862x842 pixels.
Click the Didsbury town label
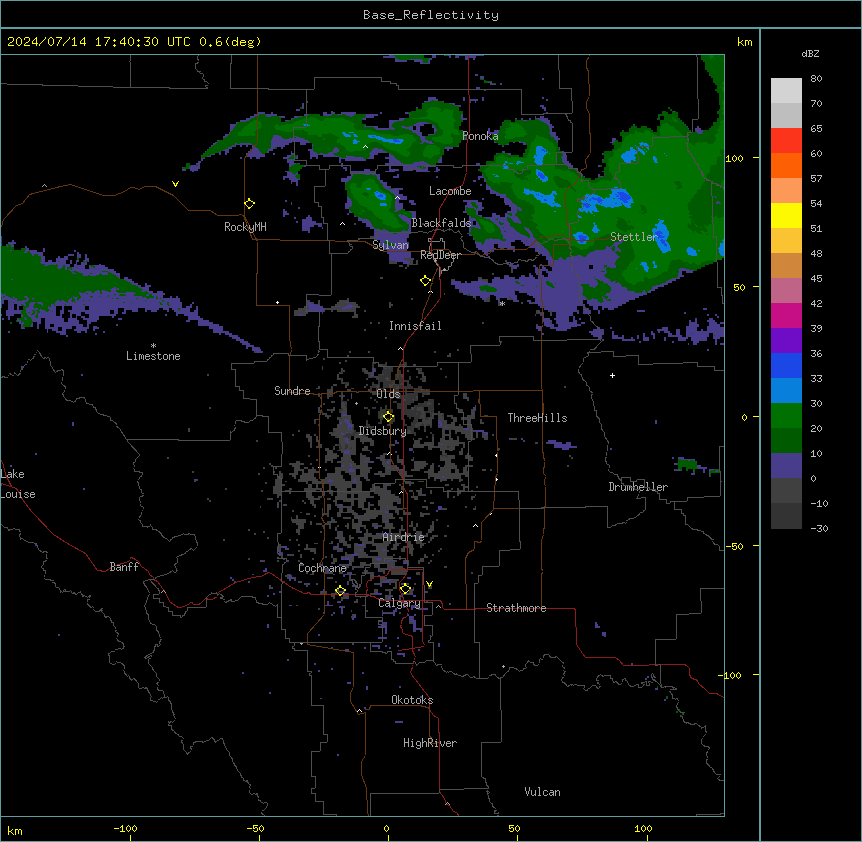pos(383,431)
